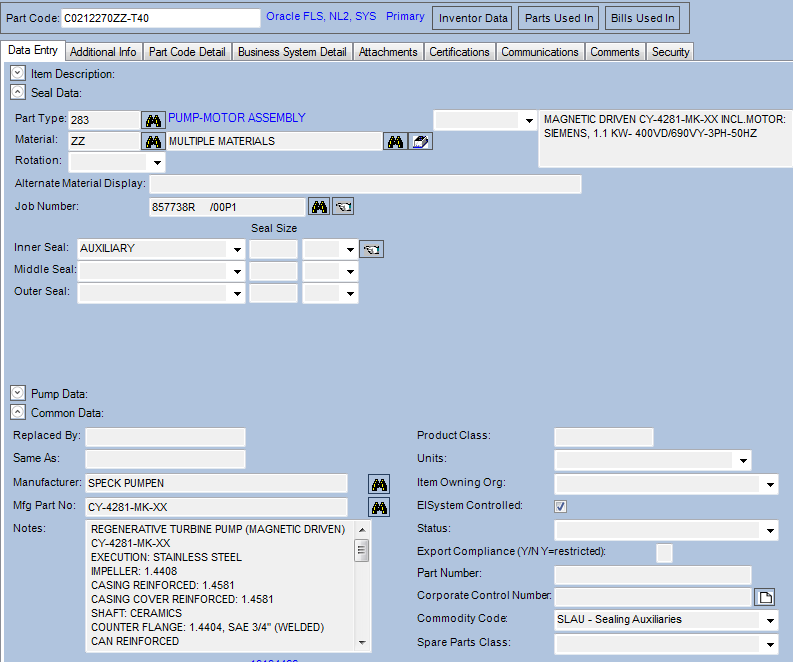Search Multiple Materials description with binoculars icon

click(x=395, y=142)
